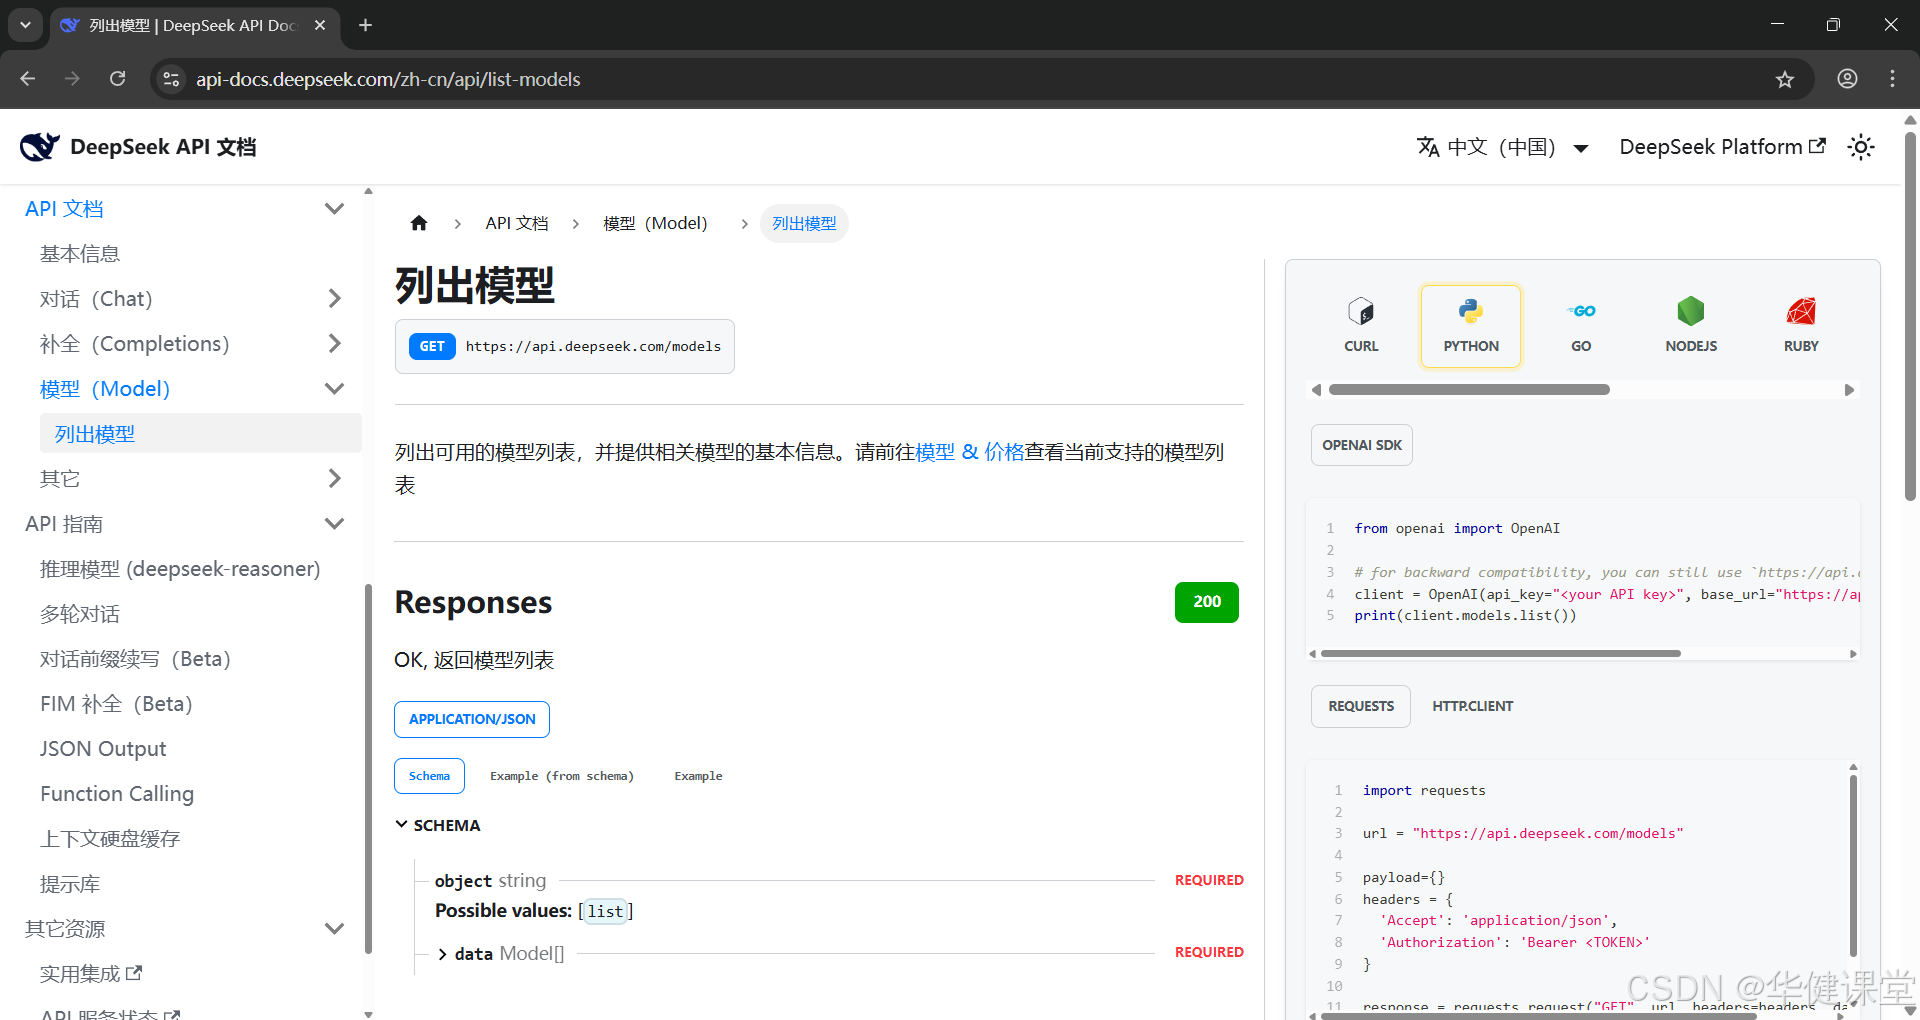The image size is (1920, 1020).
Task: Select the Schema tab
Action: [429, 776]
